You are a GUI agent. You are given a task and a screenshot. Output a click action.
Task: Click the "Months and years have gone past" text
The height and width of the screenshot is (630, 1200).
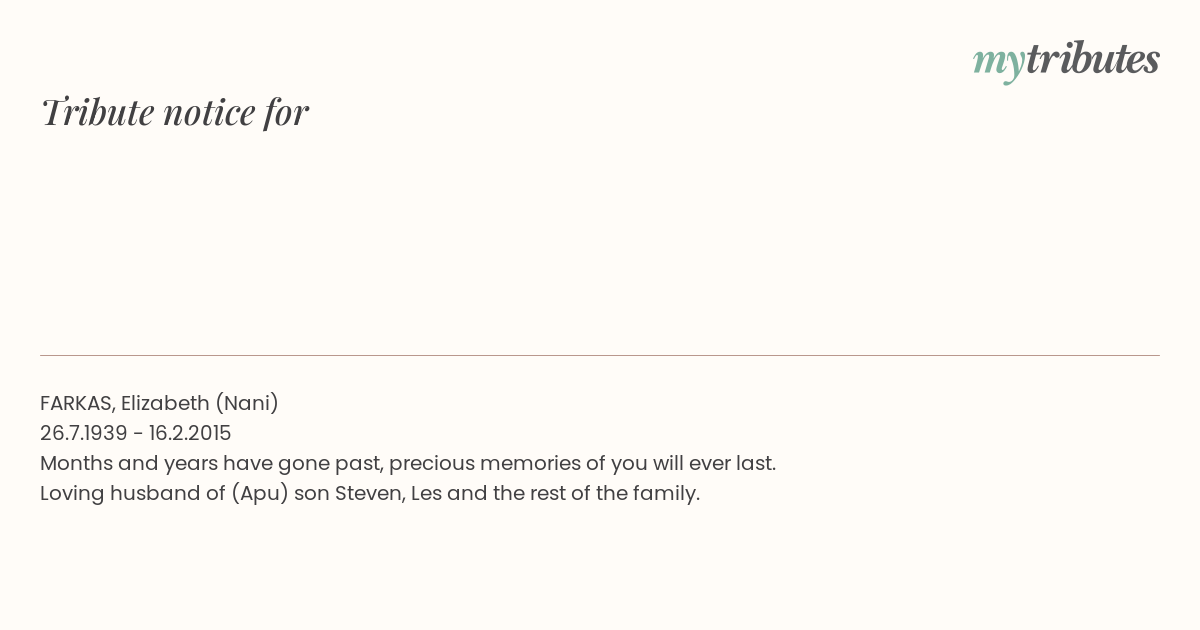211,463
